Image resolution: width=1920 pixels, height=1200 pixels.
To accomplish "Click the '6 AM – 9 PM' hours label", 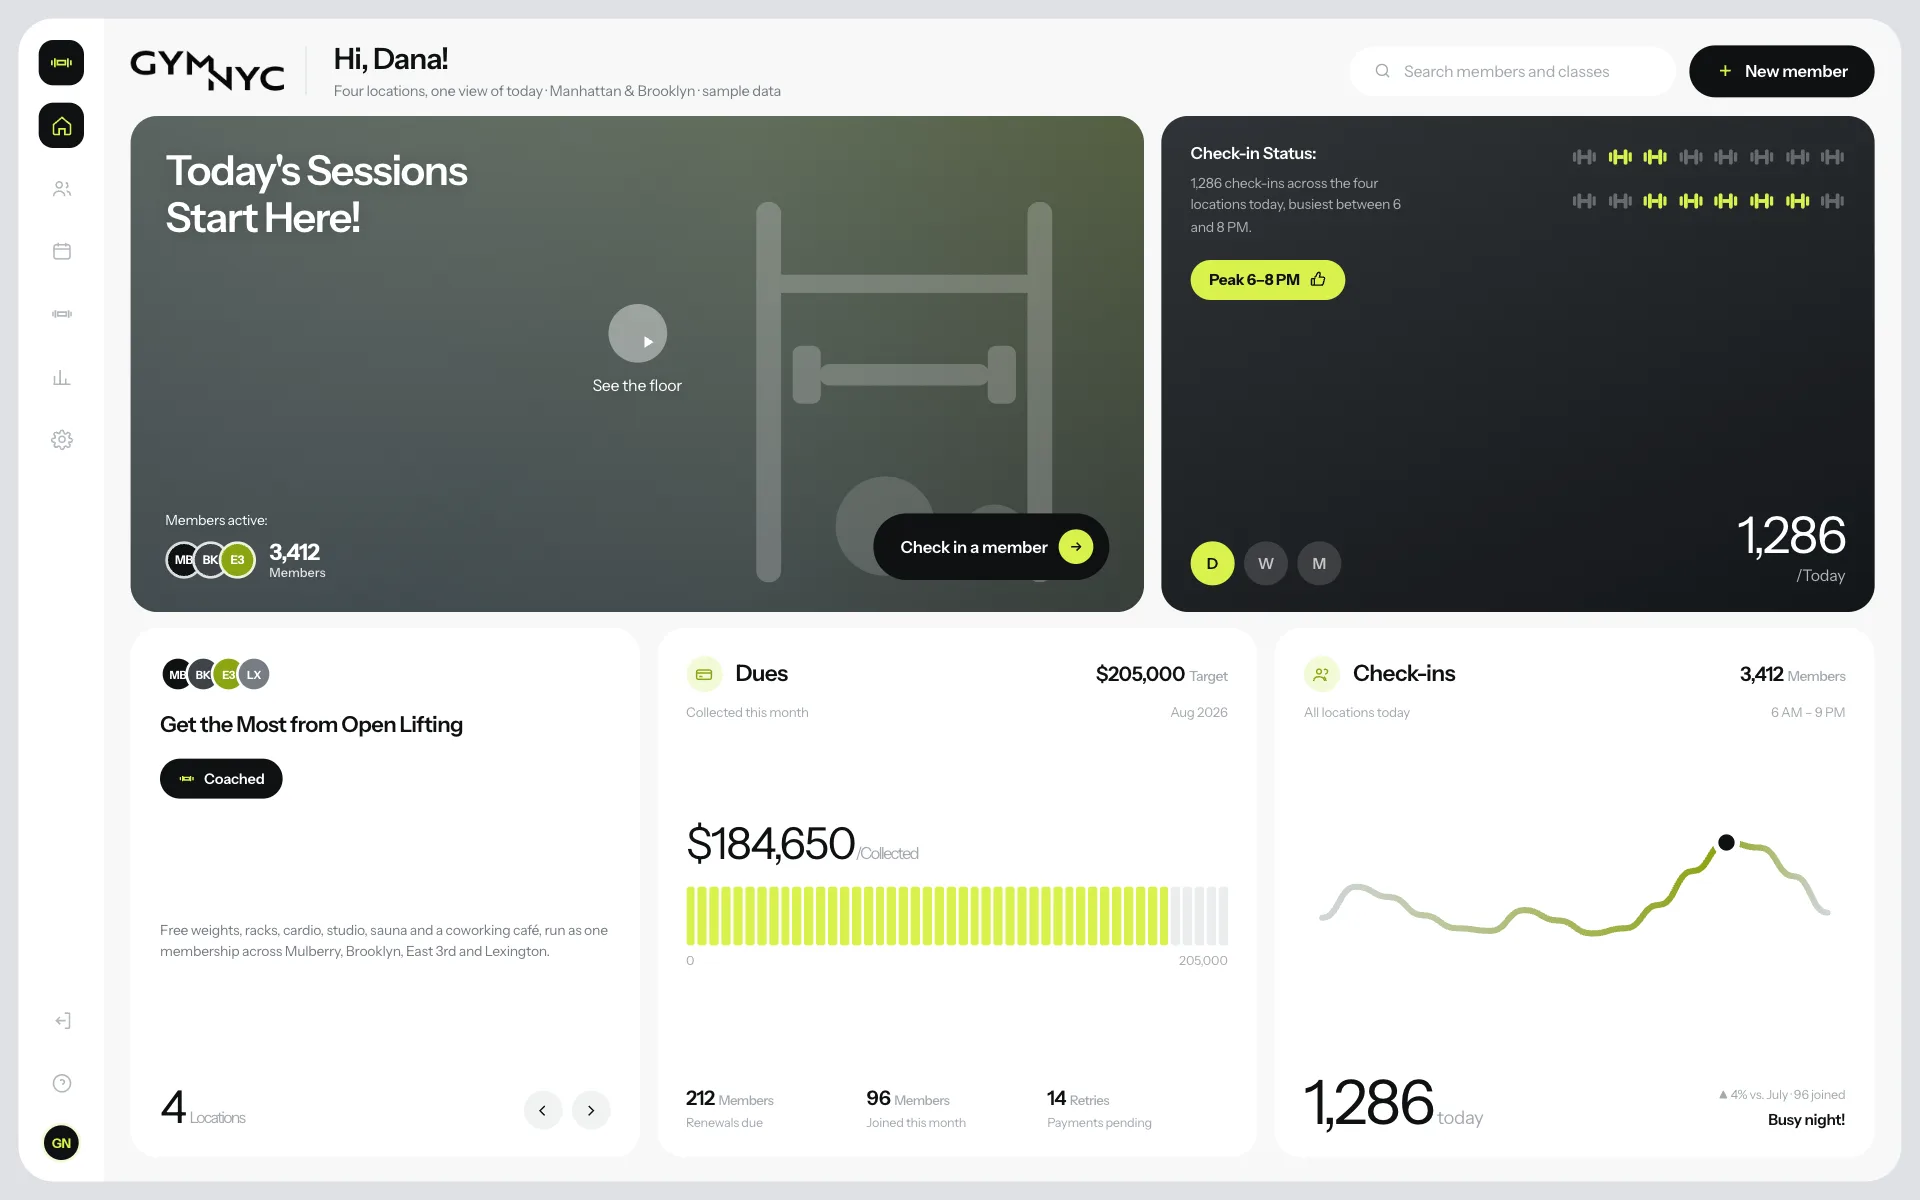I will tap(1808, 712).
